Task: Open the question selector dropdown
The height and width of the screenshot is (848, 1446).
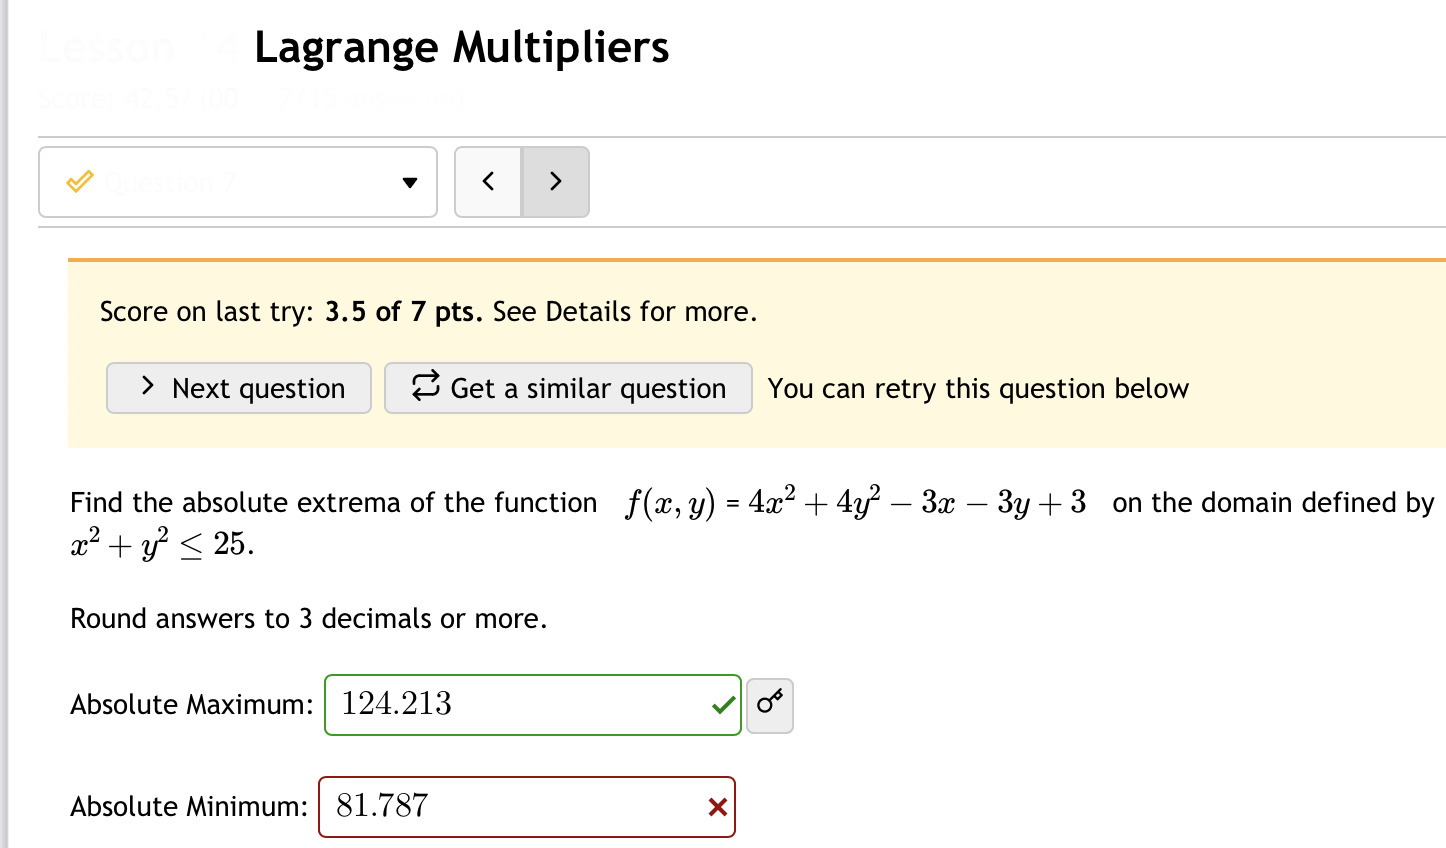Action: coord(238,182)
